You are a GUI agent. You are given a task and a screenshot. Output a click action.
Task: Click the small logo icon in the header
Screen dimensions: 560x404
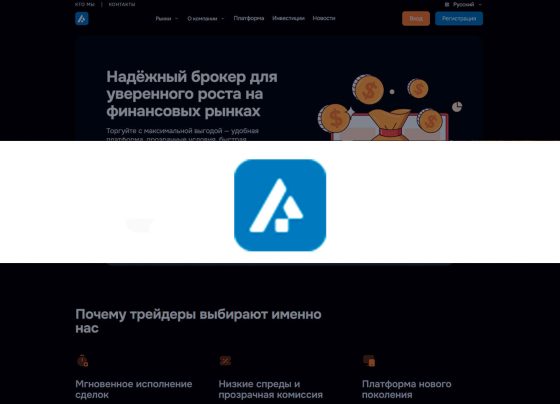[81, 19]
